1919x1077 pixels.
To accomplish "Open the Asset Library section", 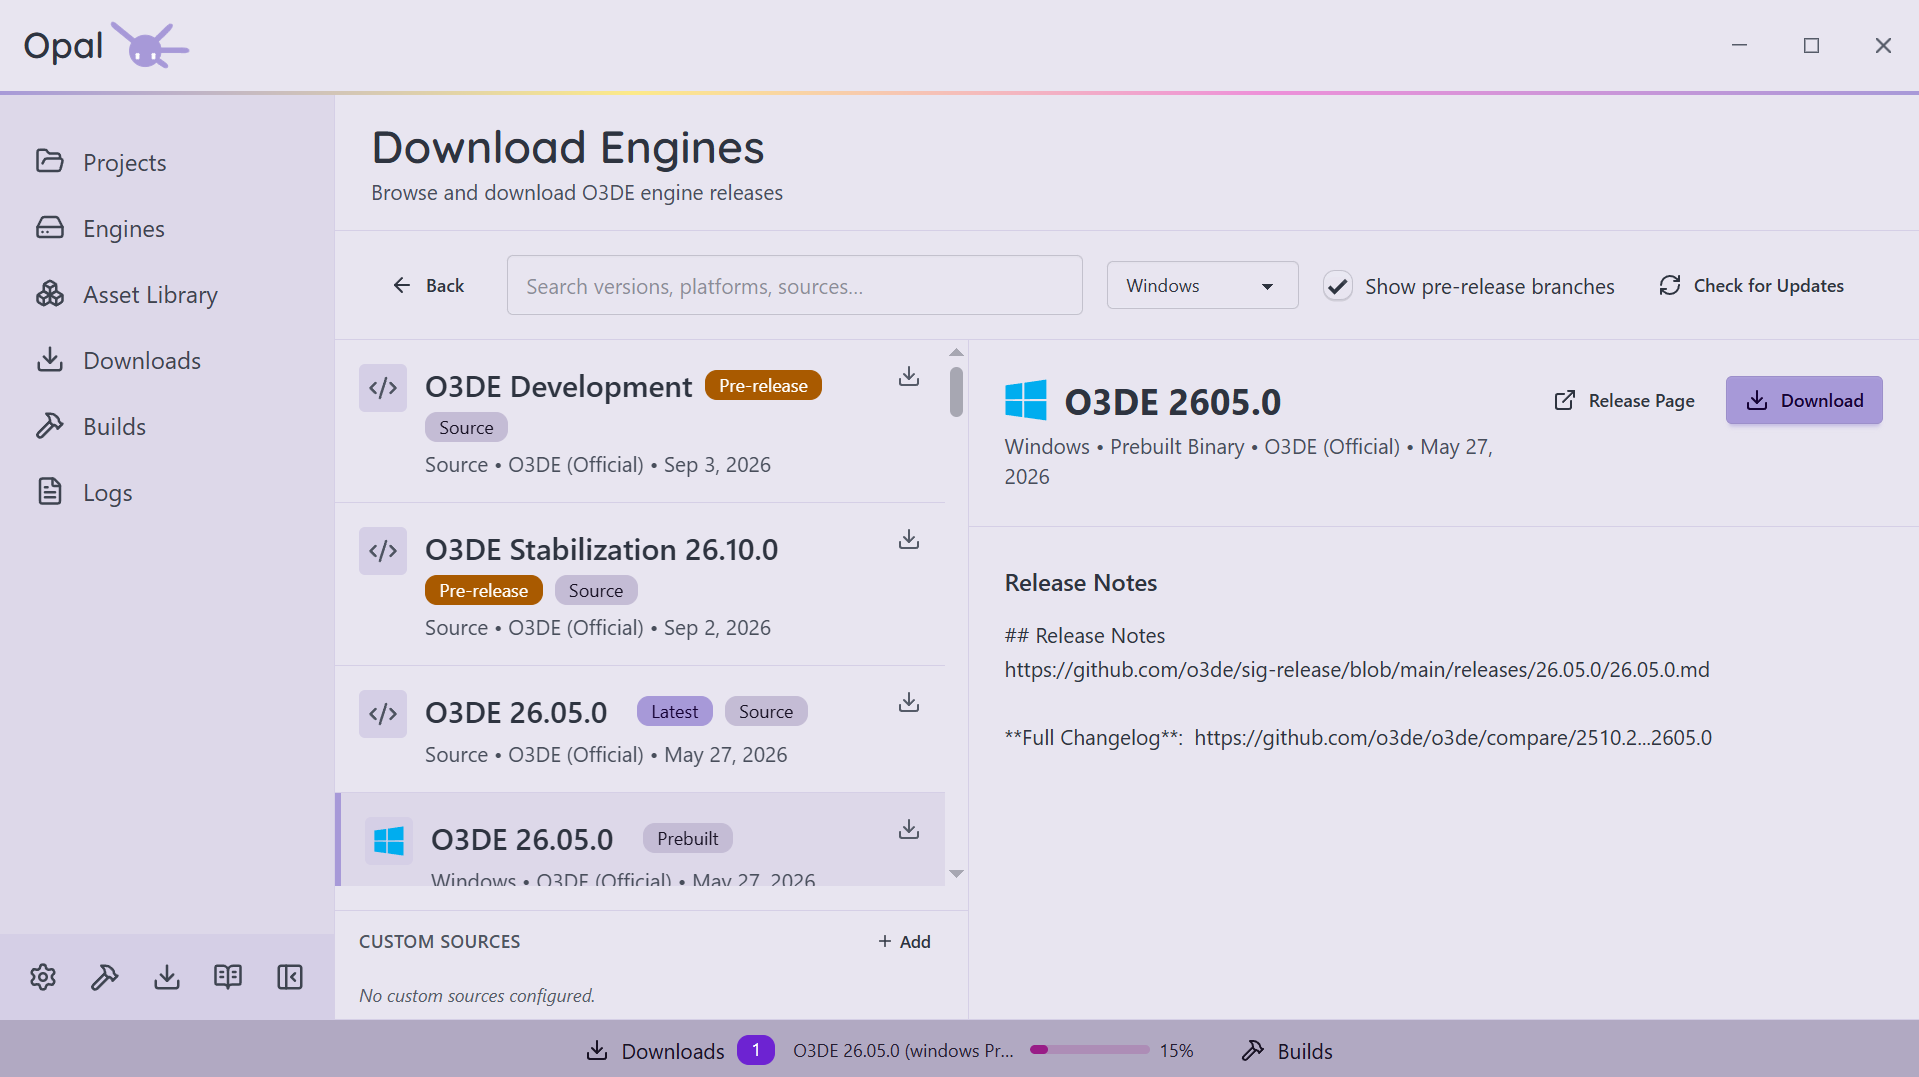I will pyautogui.click(x=126, y=294).
